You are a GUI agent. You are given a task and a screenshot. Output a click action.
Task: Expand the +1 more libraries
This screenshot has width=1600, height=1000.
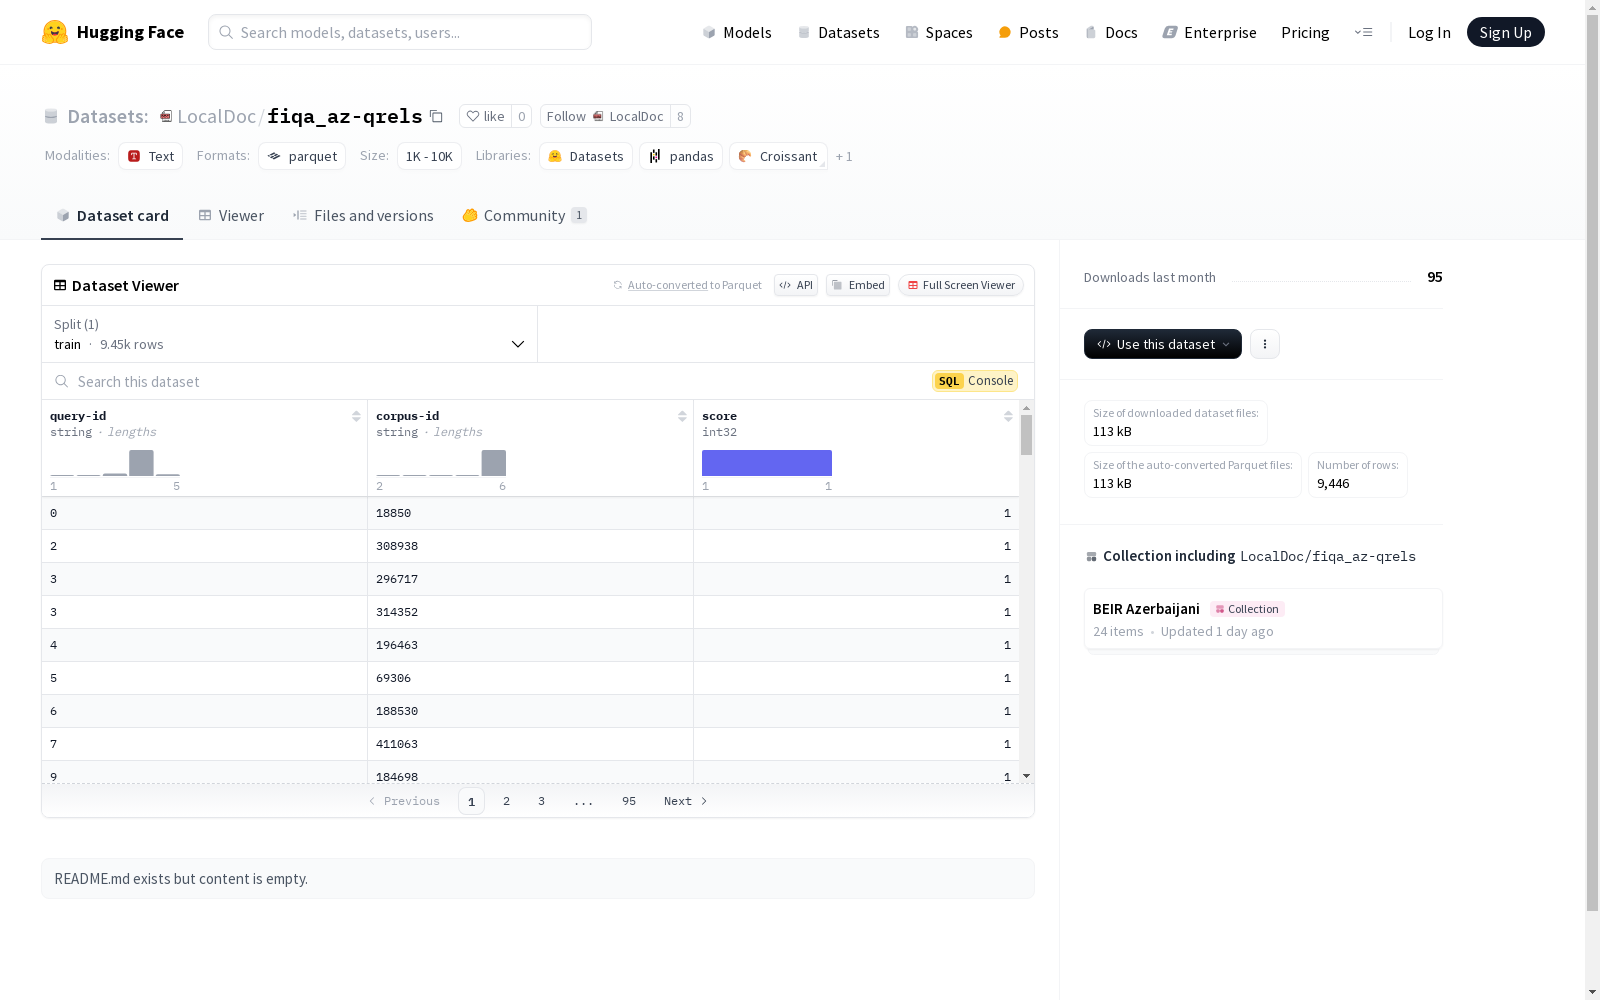pos(844,156)
